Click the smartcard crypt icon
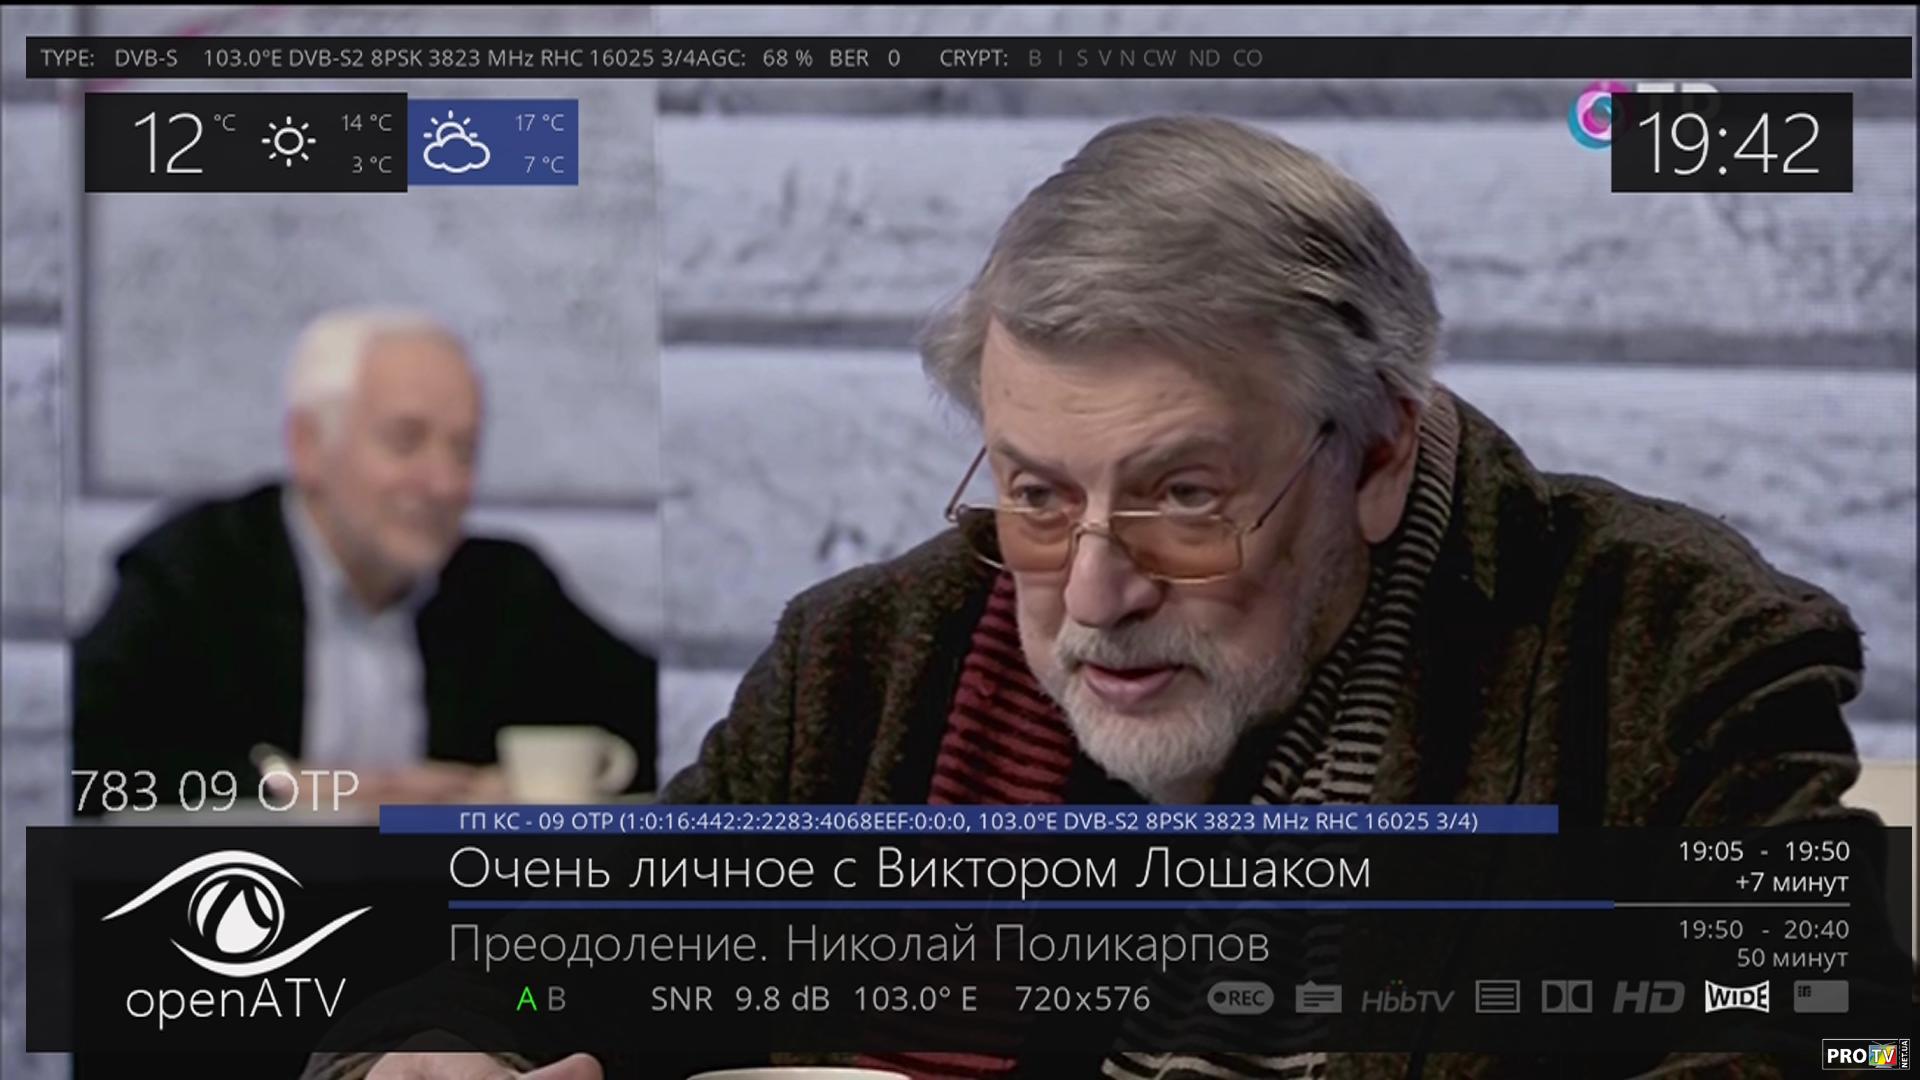1920x1080 pixels. click(1820, 996)
